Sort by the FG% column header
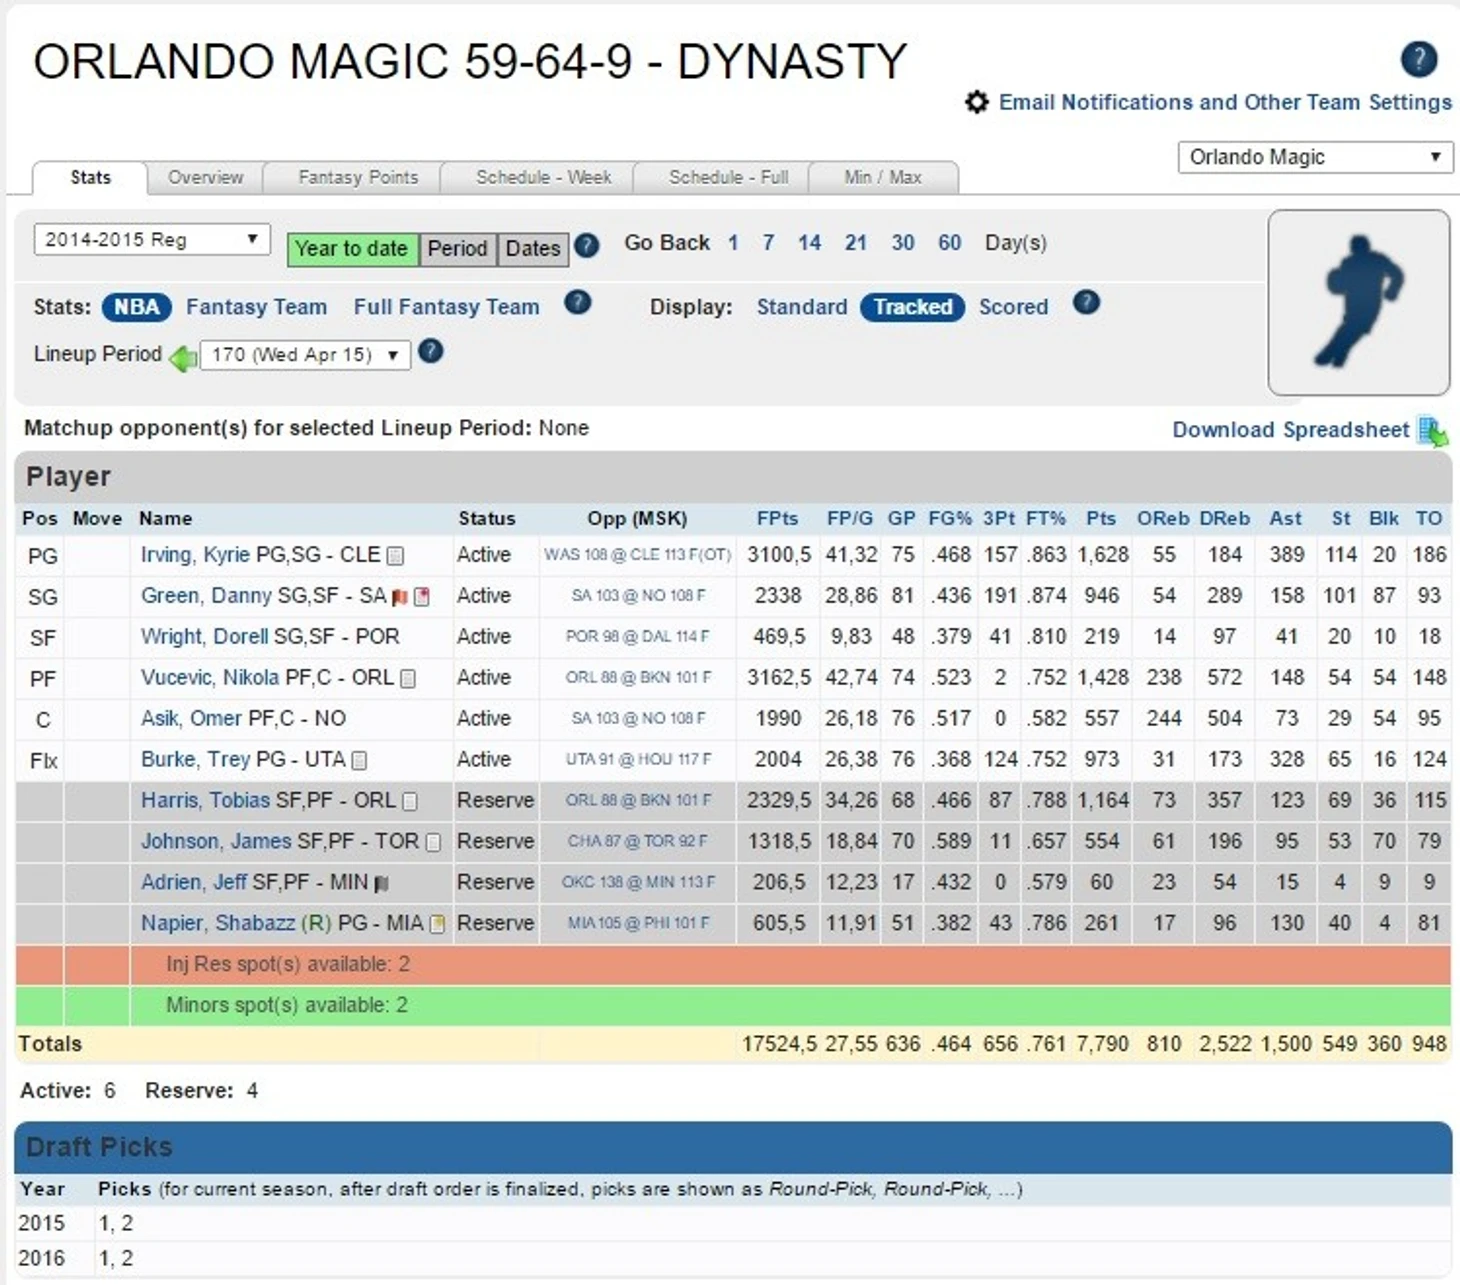The image size is (1460, 1285). 950,518
